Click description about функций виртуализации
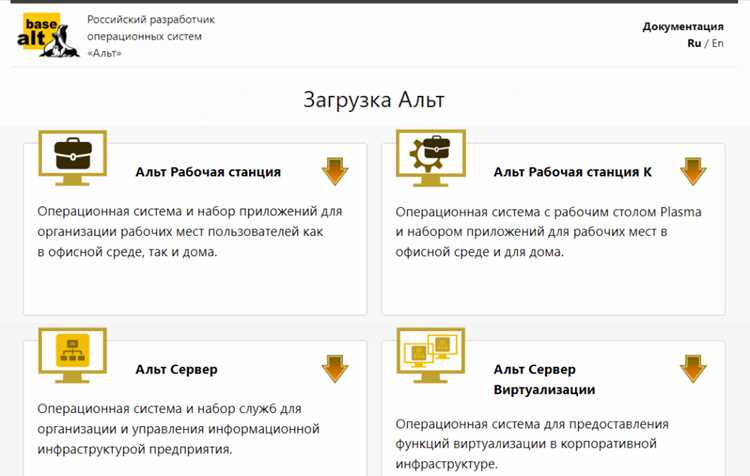Viewport: 750px width, 476px height. [532, 444]
